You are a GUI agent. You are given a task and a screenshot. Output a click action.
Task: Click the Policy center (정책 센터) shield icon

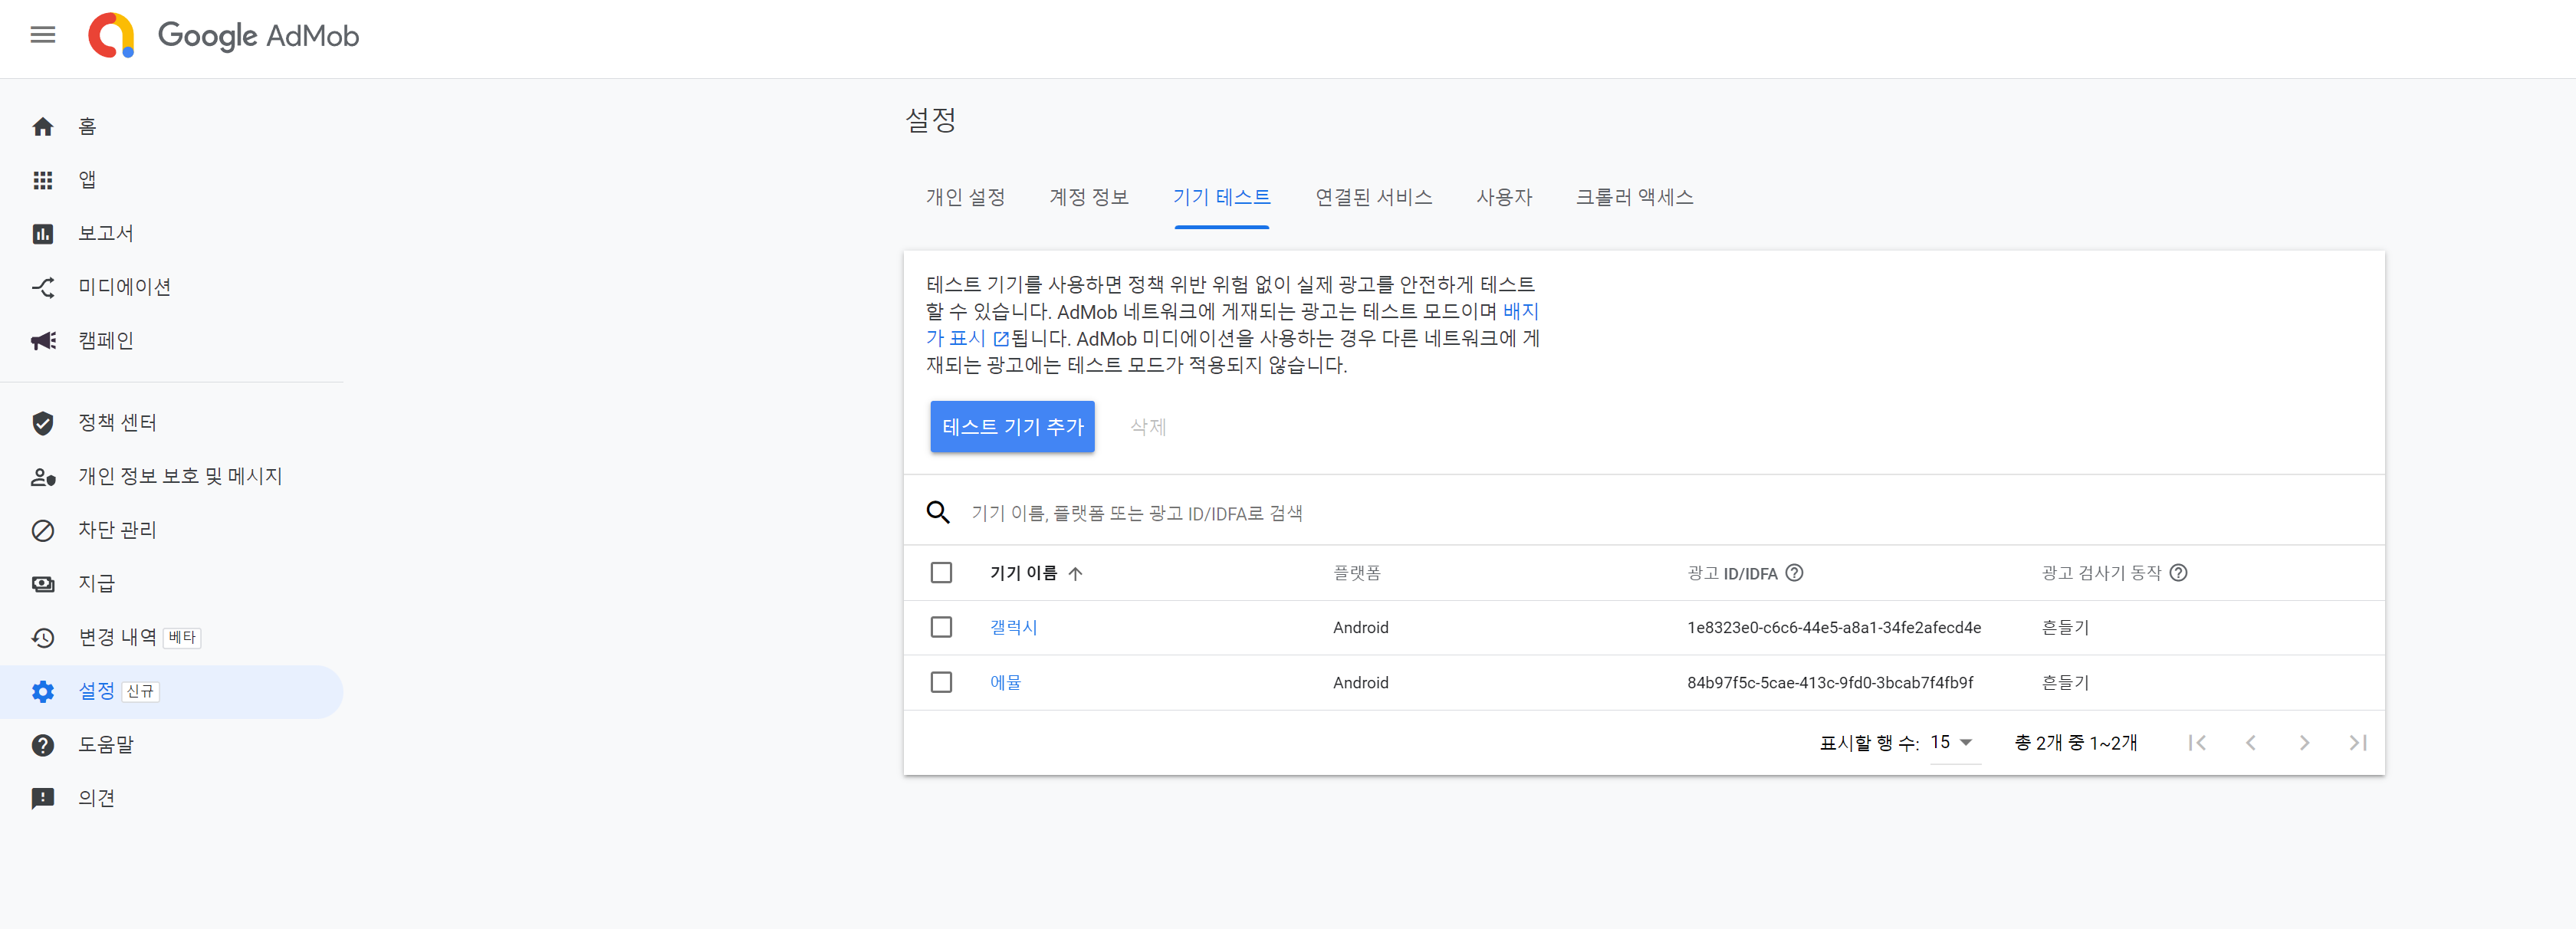(42, 423)
